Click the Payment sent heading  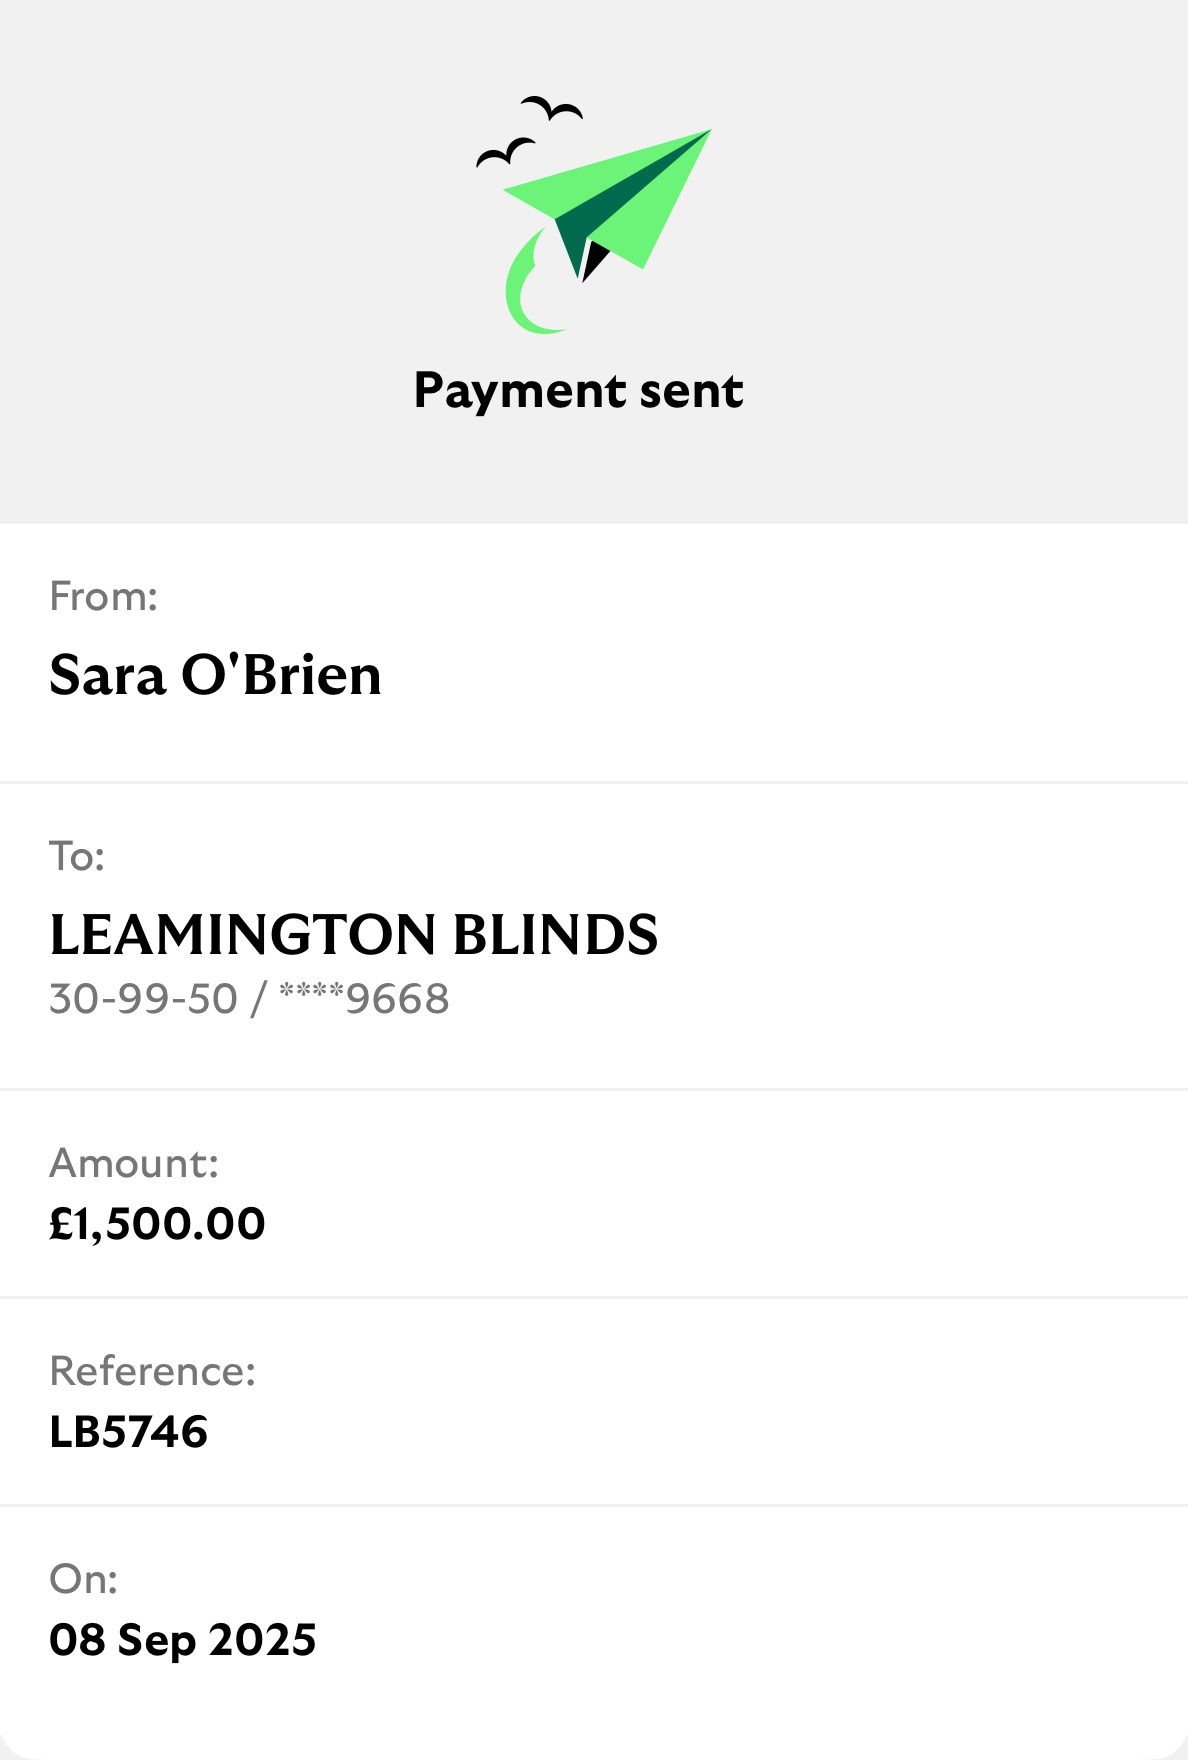click(x=578, y=390)
